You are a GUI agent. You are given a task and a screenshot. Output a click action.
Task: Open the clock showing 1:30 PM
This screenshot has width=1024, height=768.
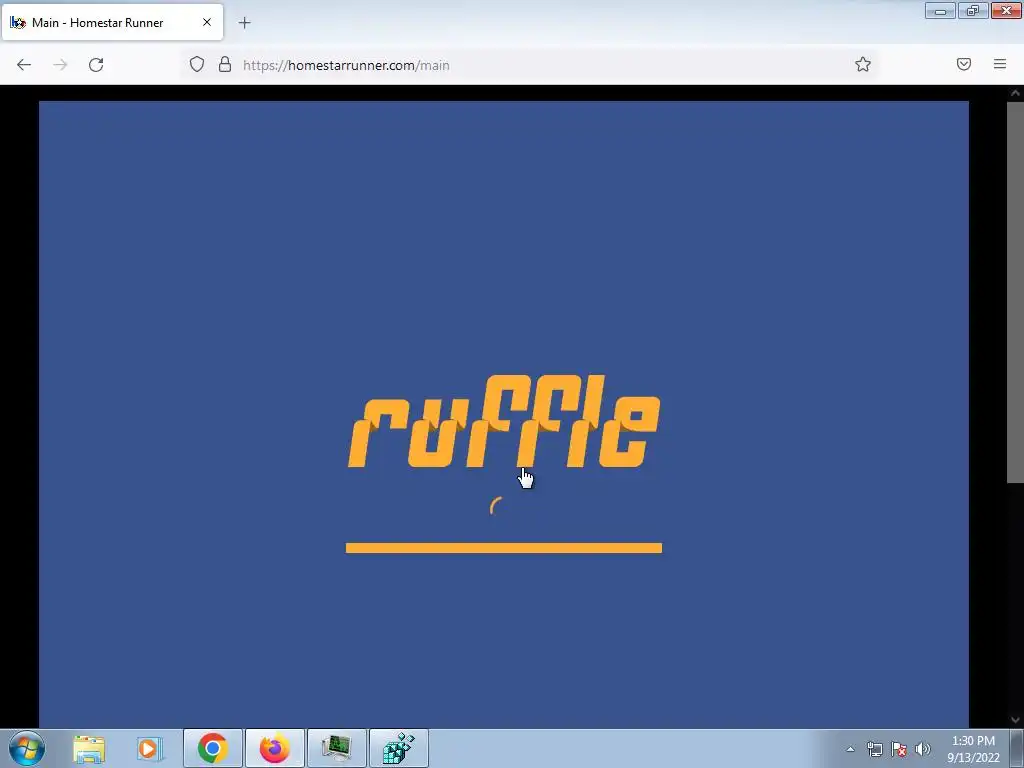973,749
